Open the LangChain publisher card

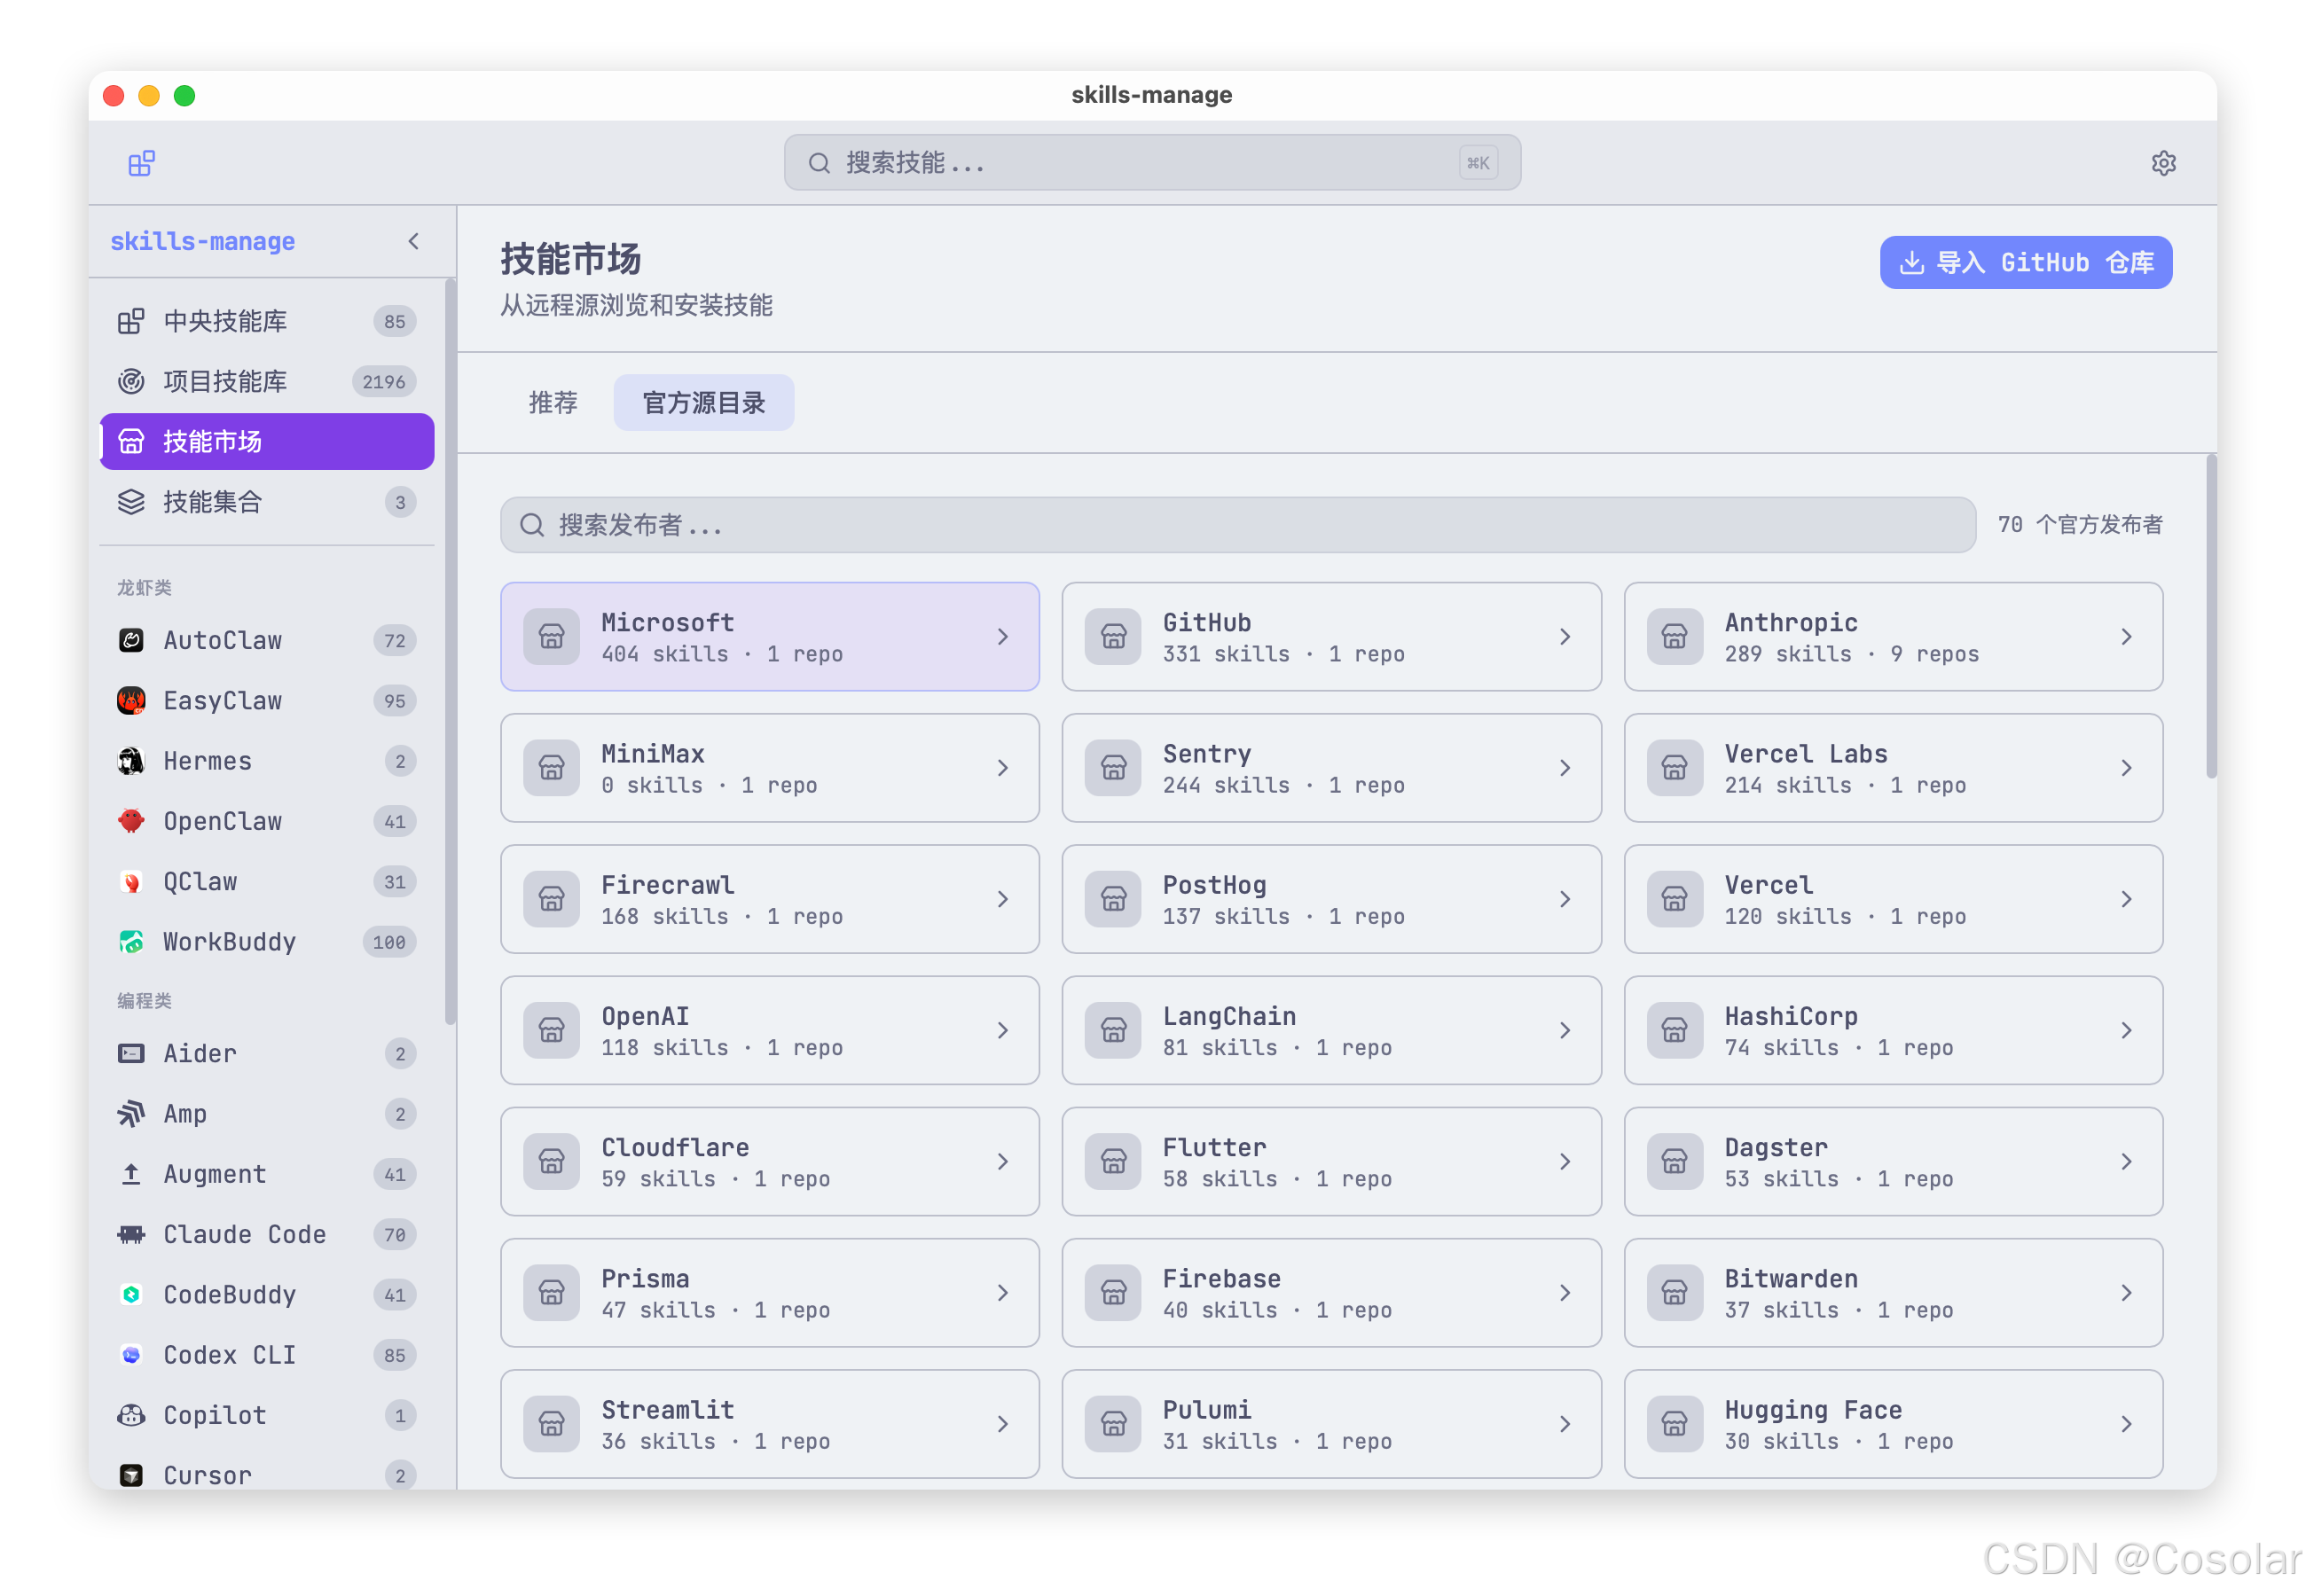tap(1332, 1030)
